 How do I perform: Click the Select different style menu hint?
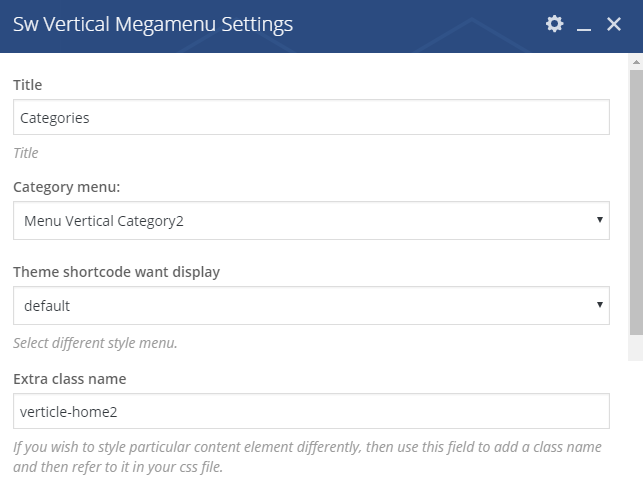95,343
